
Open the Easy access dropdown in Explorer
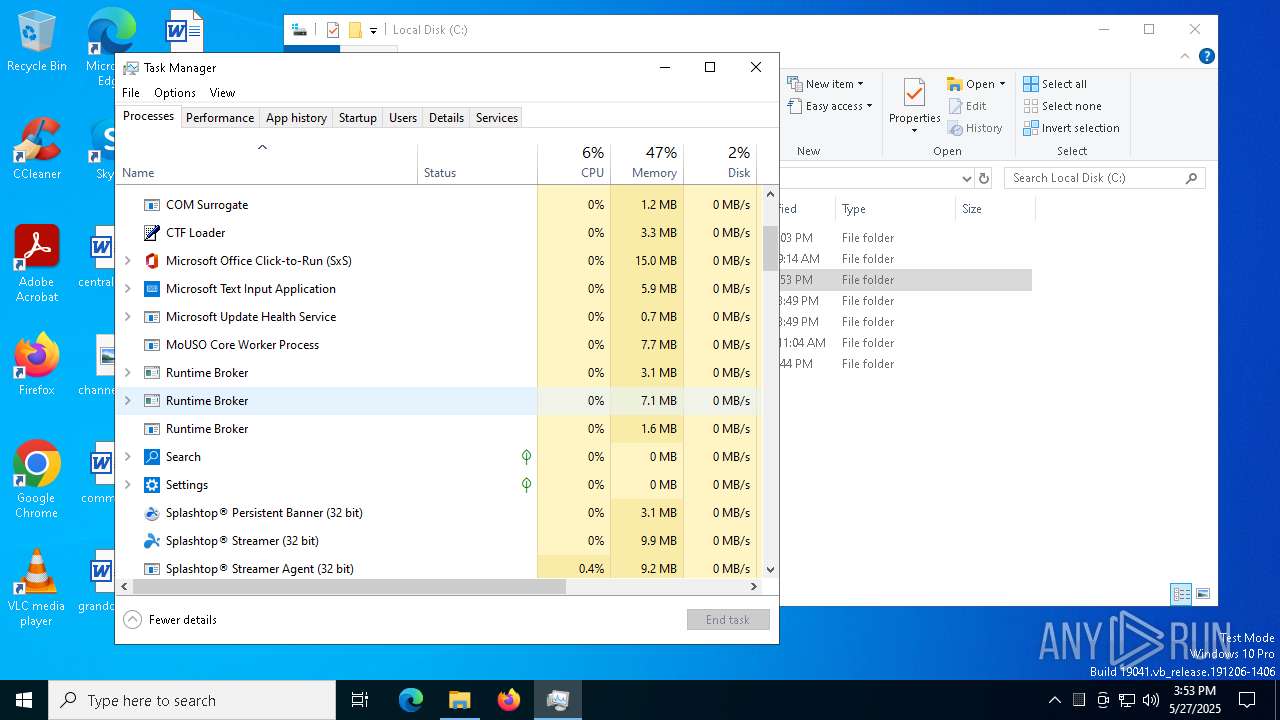(830, 106)
